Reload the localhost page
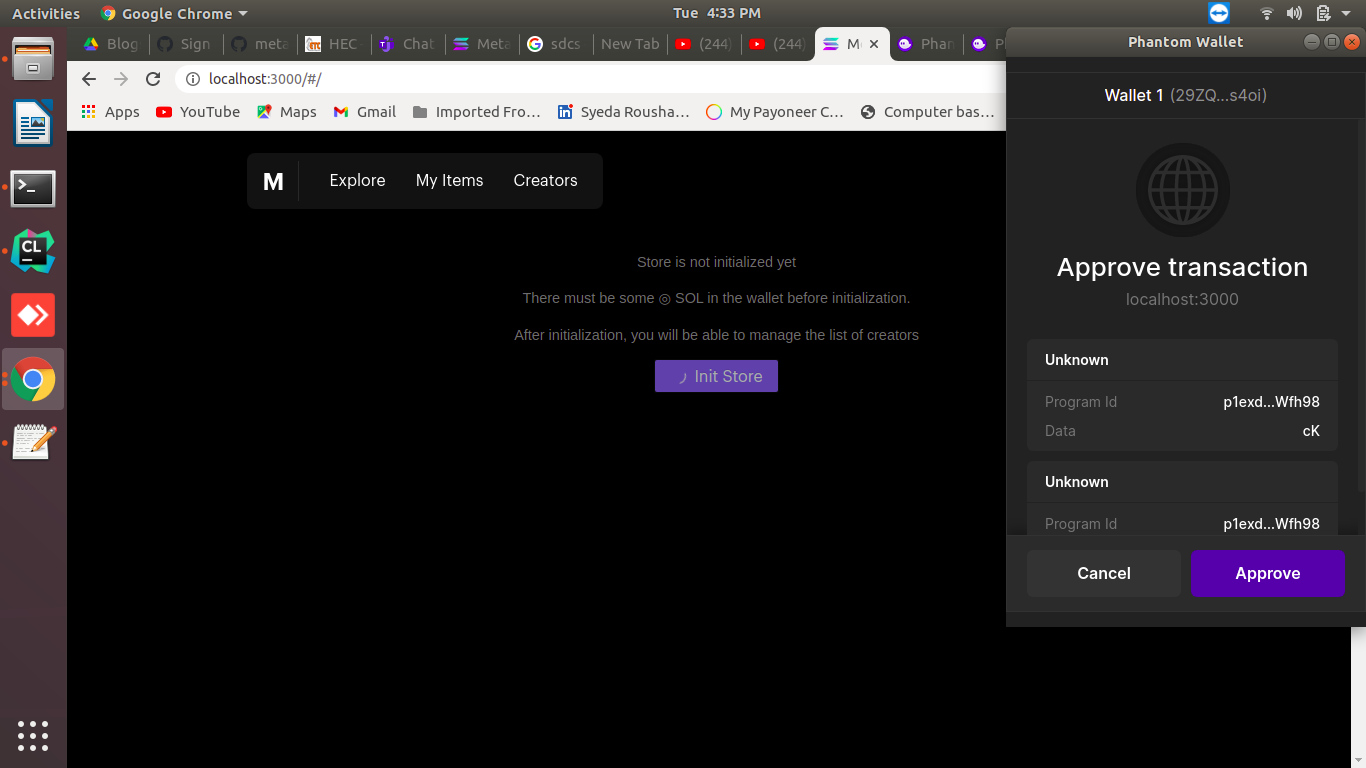 [153, 79]
